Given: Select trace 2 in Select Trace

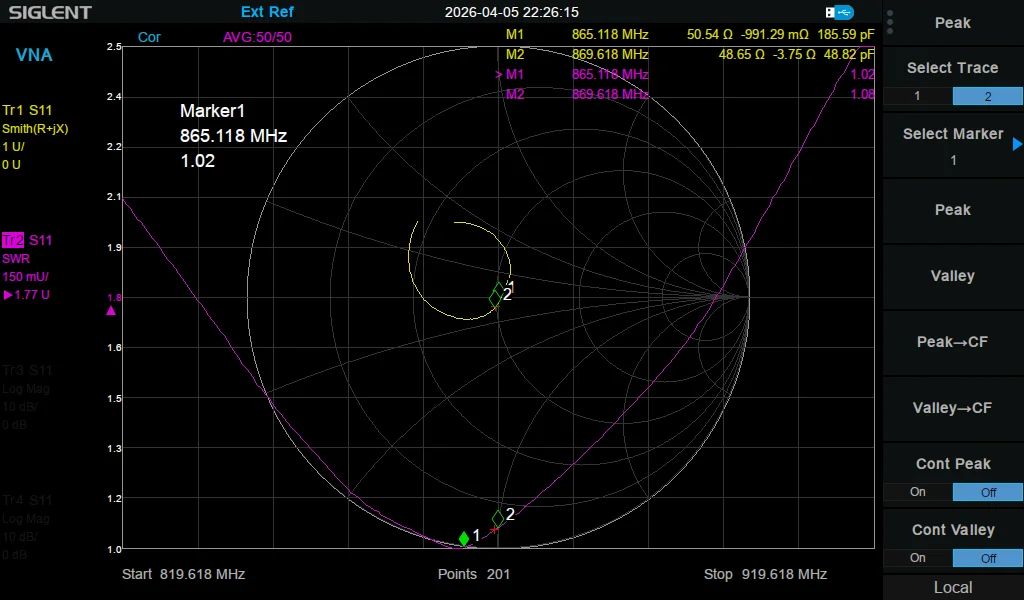Looking at the screenshot, I should click(x=987, y=96).
